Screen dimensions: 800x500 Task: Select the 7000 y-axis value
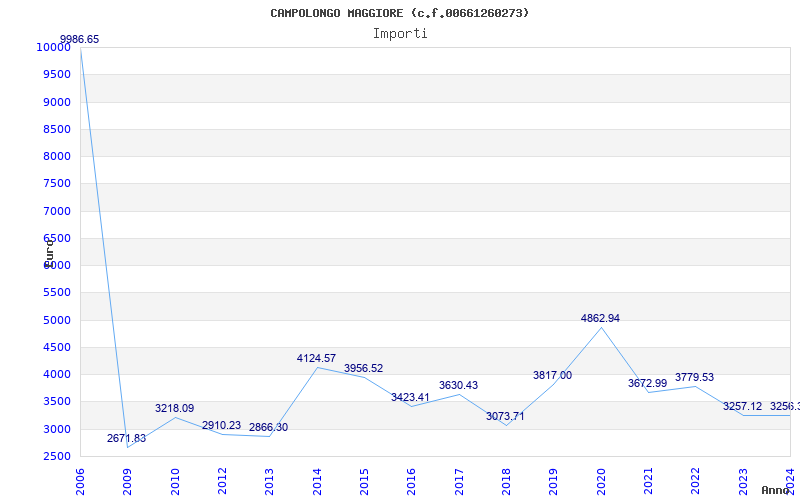coord(57,211)
